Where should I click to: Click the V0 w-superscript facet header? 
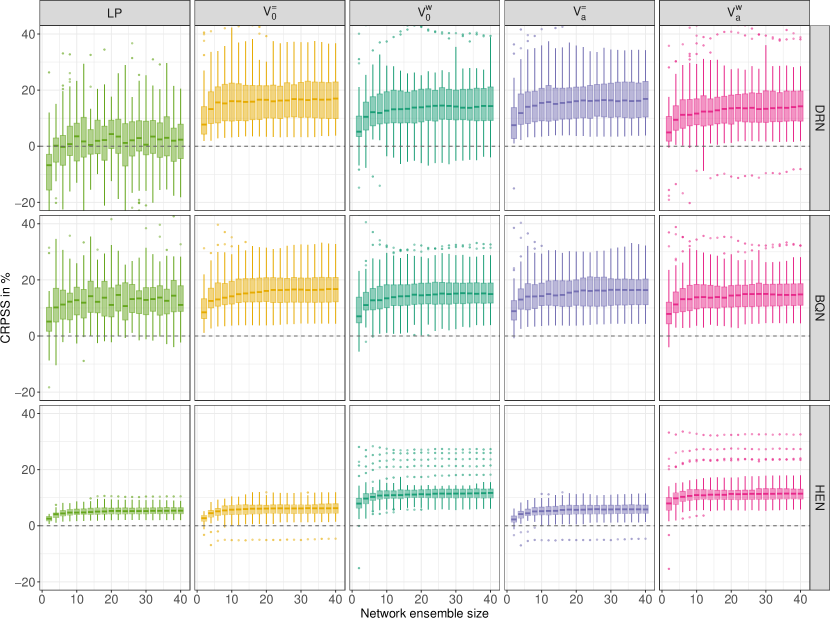pyautogui.click(x=425, y=13)
